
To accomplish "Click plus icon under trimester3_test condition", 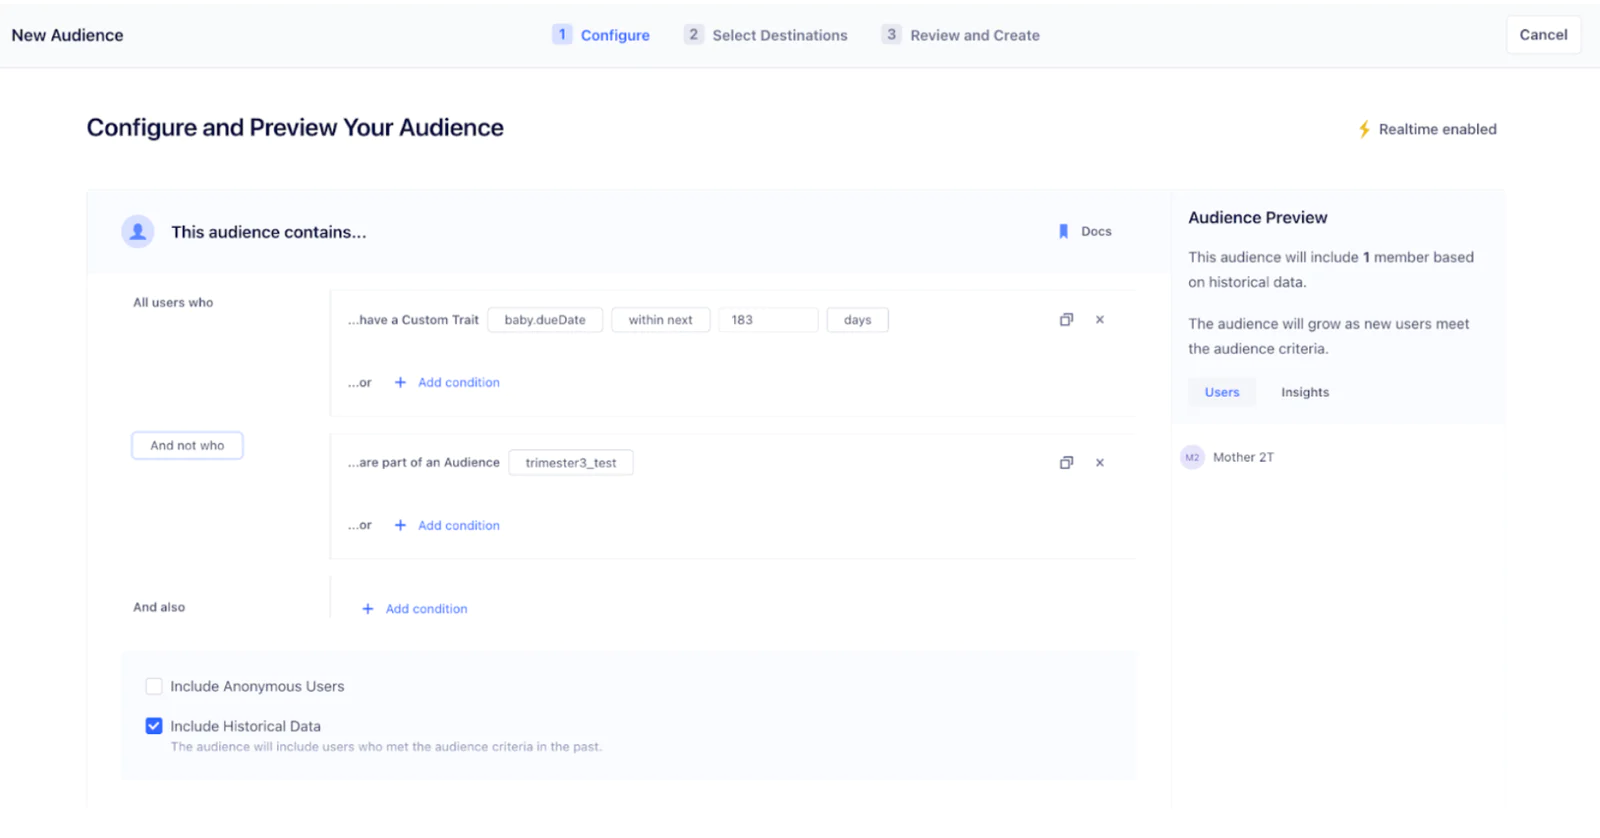I will click(x=400, y=525).
